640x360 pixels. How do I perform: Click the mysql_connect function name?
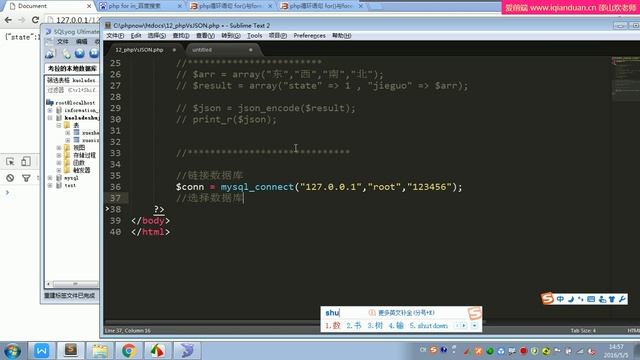click(x=257, y=187)
